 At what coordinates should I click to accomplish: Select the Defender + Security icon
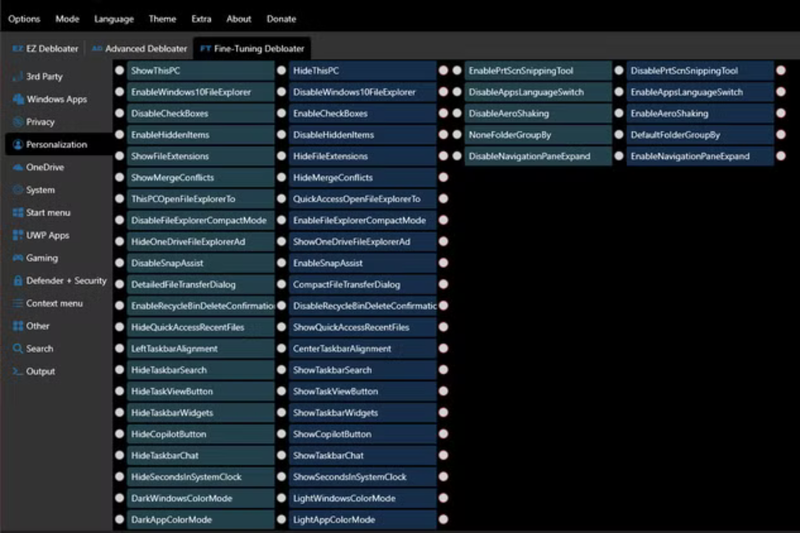(18, 281)
